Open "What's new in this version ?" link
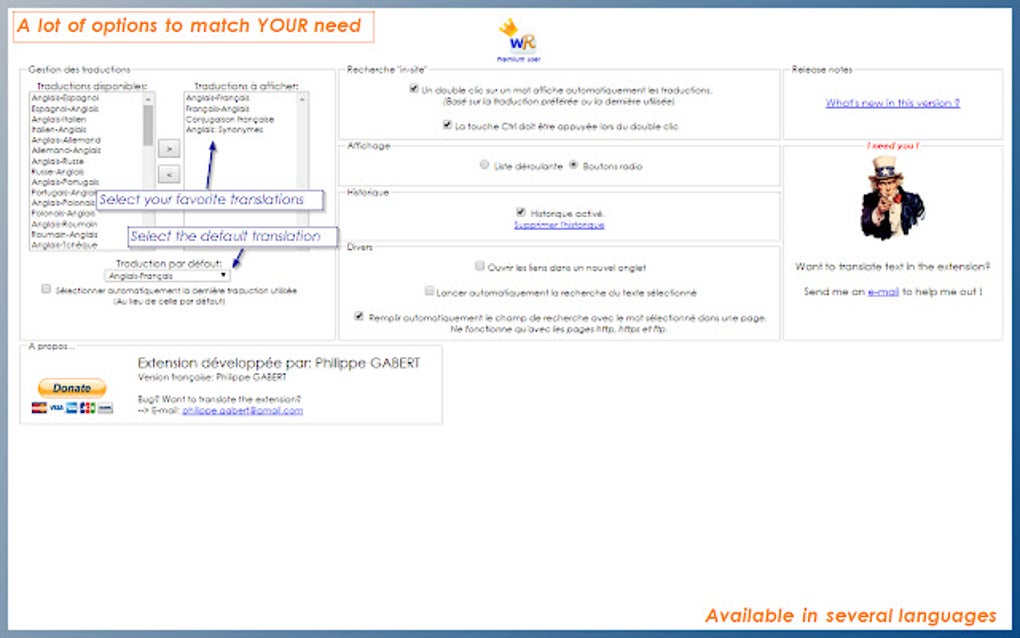Screen dimensions: 1020x638 coord(893,103)
